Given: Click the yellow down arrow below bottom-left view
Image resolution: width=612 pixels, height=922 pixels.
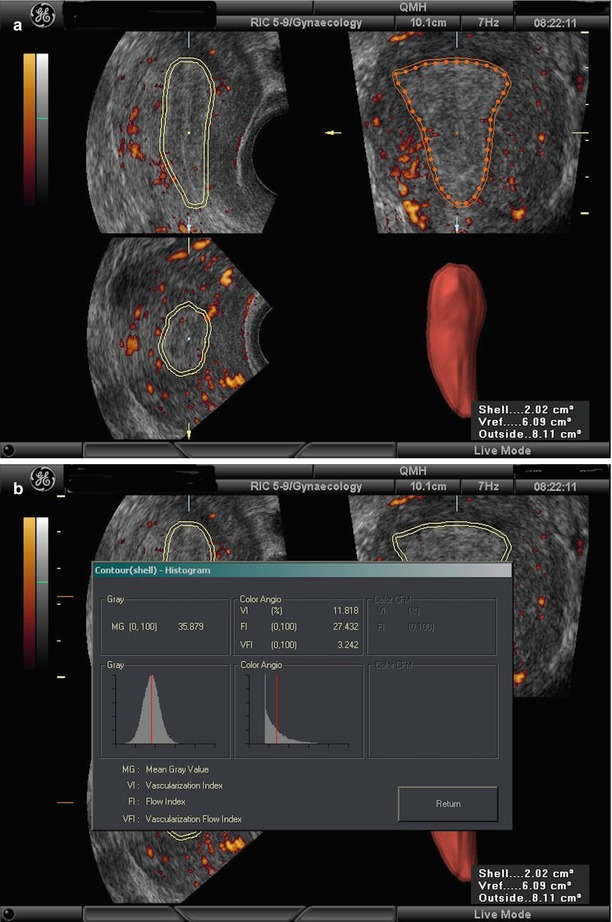Looking at the screenshot, I should (188, 432).
